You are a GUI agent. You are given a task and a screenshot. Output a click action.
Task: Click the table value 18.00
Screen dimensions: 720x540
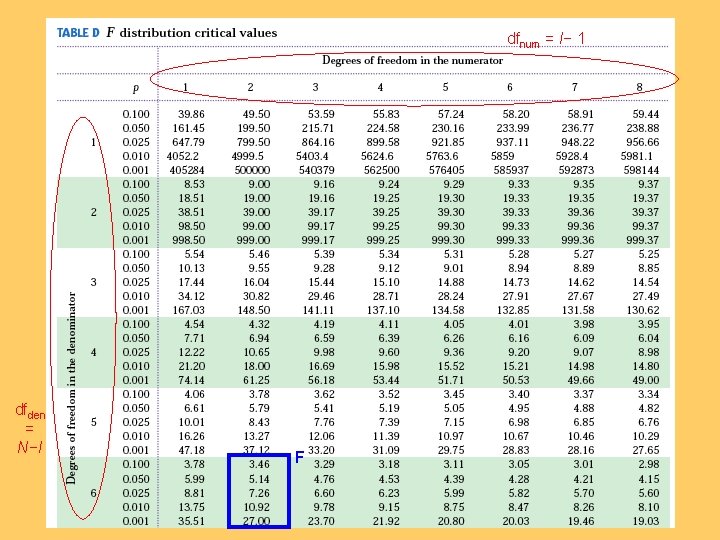[256, 366]
